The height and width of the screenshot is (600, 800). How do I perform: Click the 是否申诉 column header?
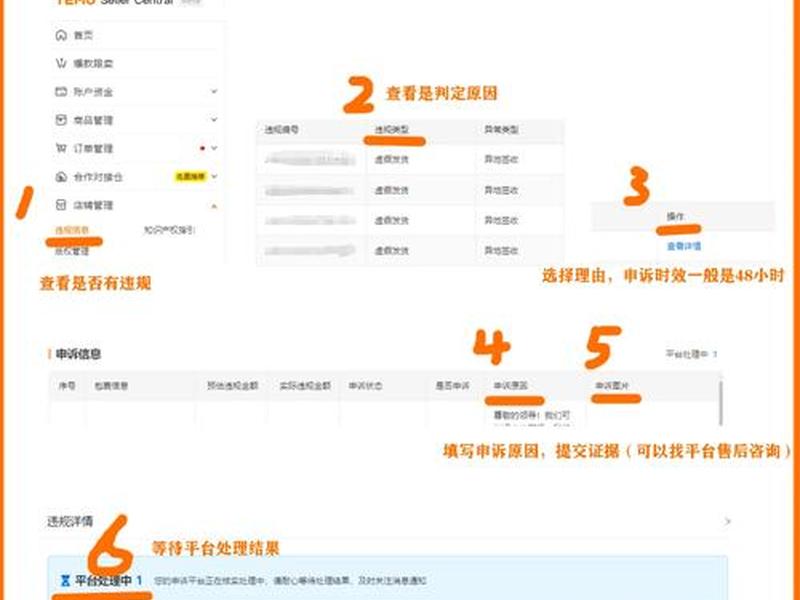[x=452, y=386]
